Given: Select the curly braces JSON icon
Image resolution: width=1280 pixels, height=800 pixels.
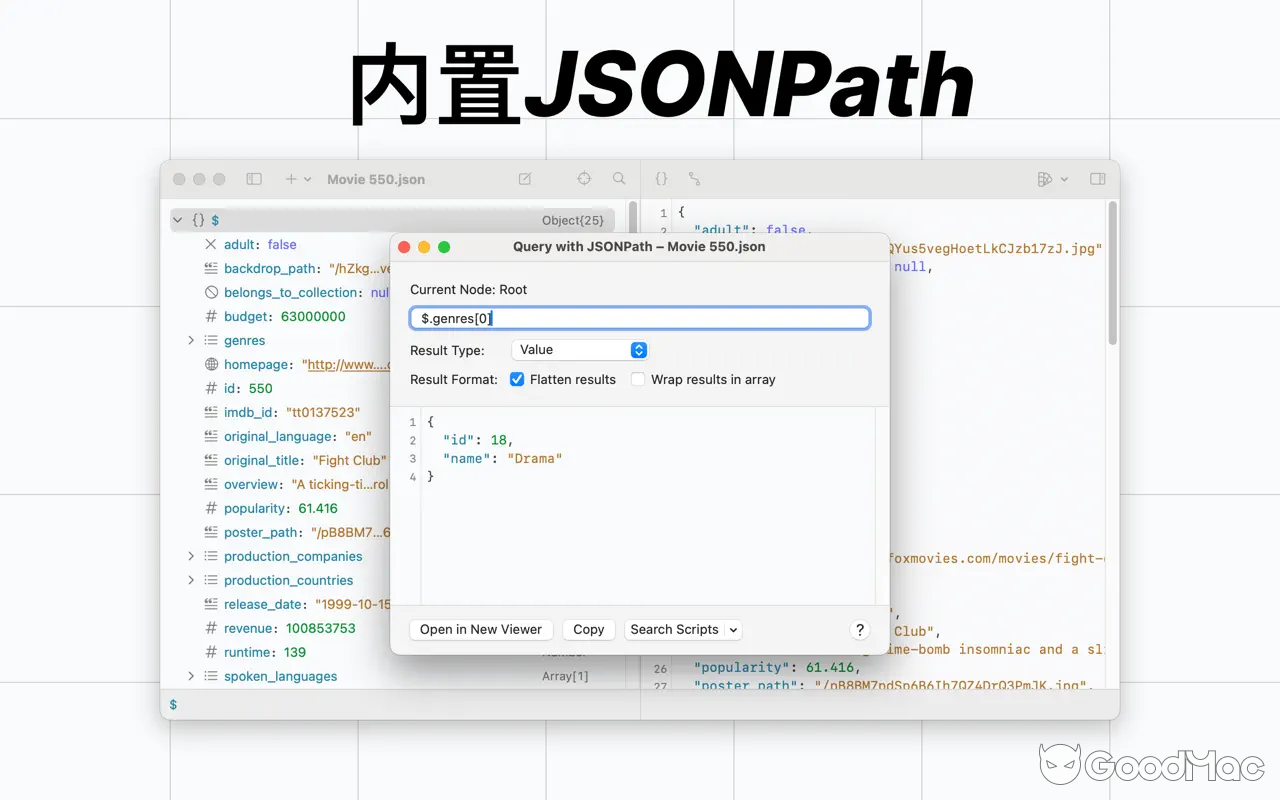Looking at the screenshot, I should [x=661, y=178].
